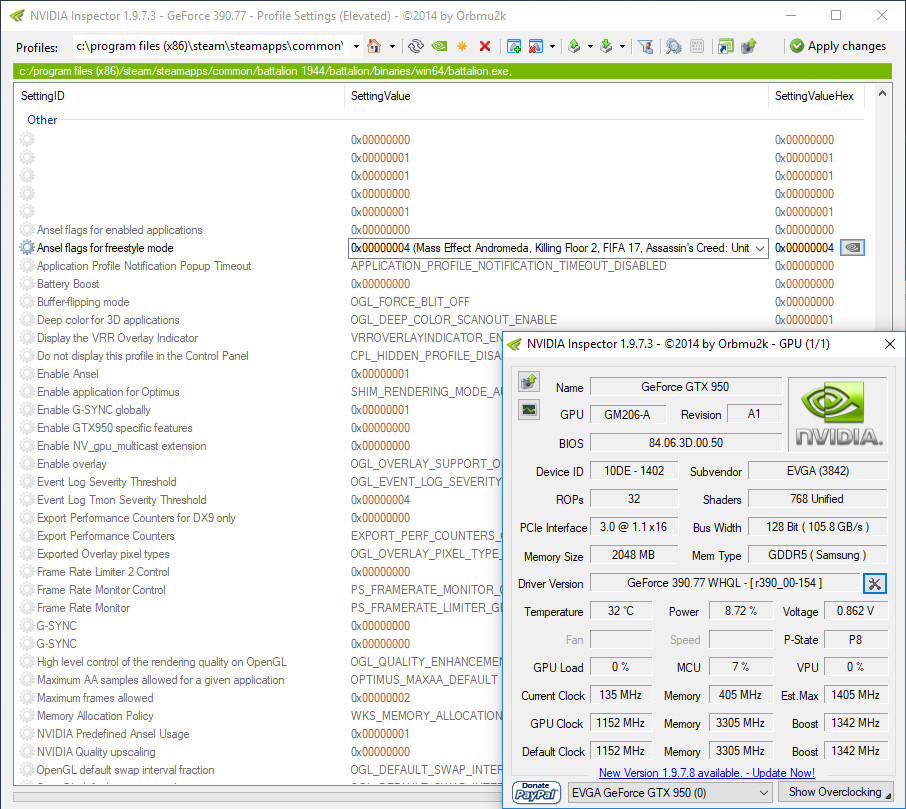Image resolution: width=906 pixels, height=809 pixels.
Task: Click the green battalion.exe application path bar
Action: tap(452, 71)
